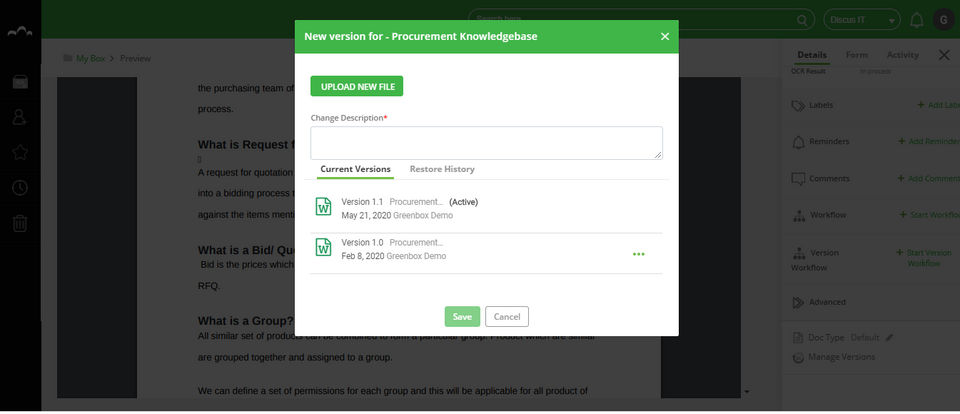Click the Workflow hierarchy icon
Screen dimensions: 960x414
click(x=798, y=216)
